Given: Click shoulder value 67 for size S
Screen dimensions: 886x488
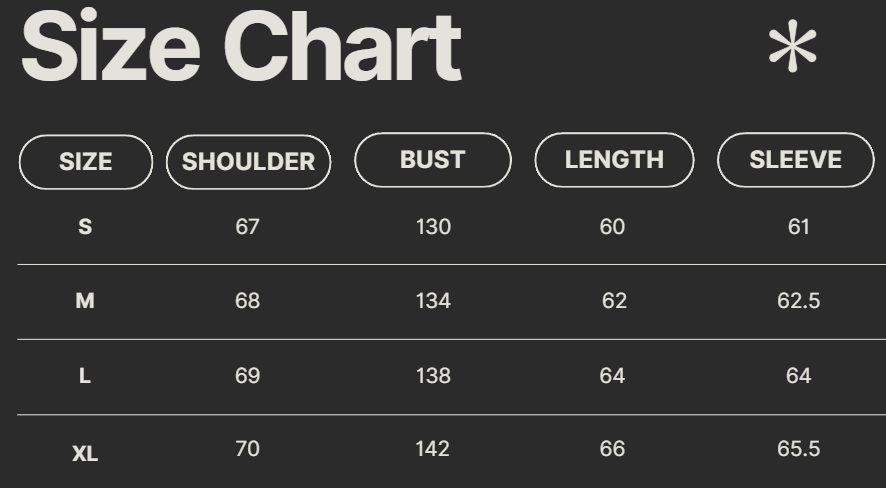Looking at the screenshot, I should pos(247,227).
